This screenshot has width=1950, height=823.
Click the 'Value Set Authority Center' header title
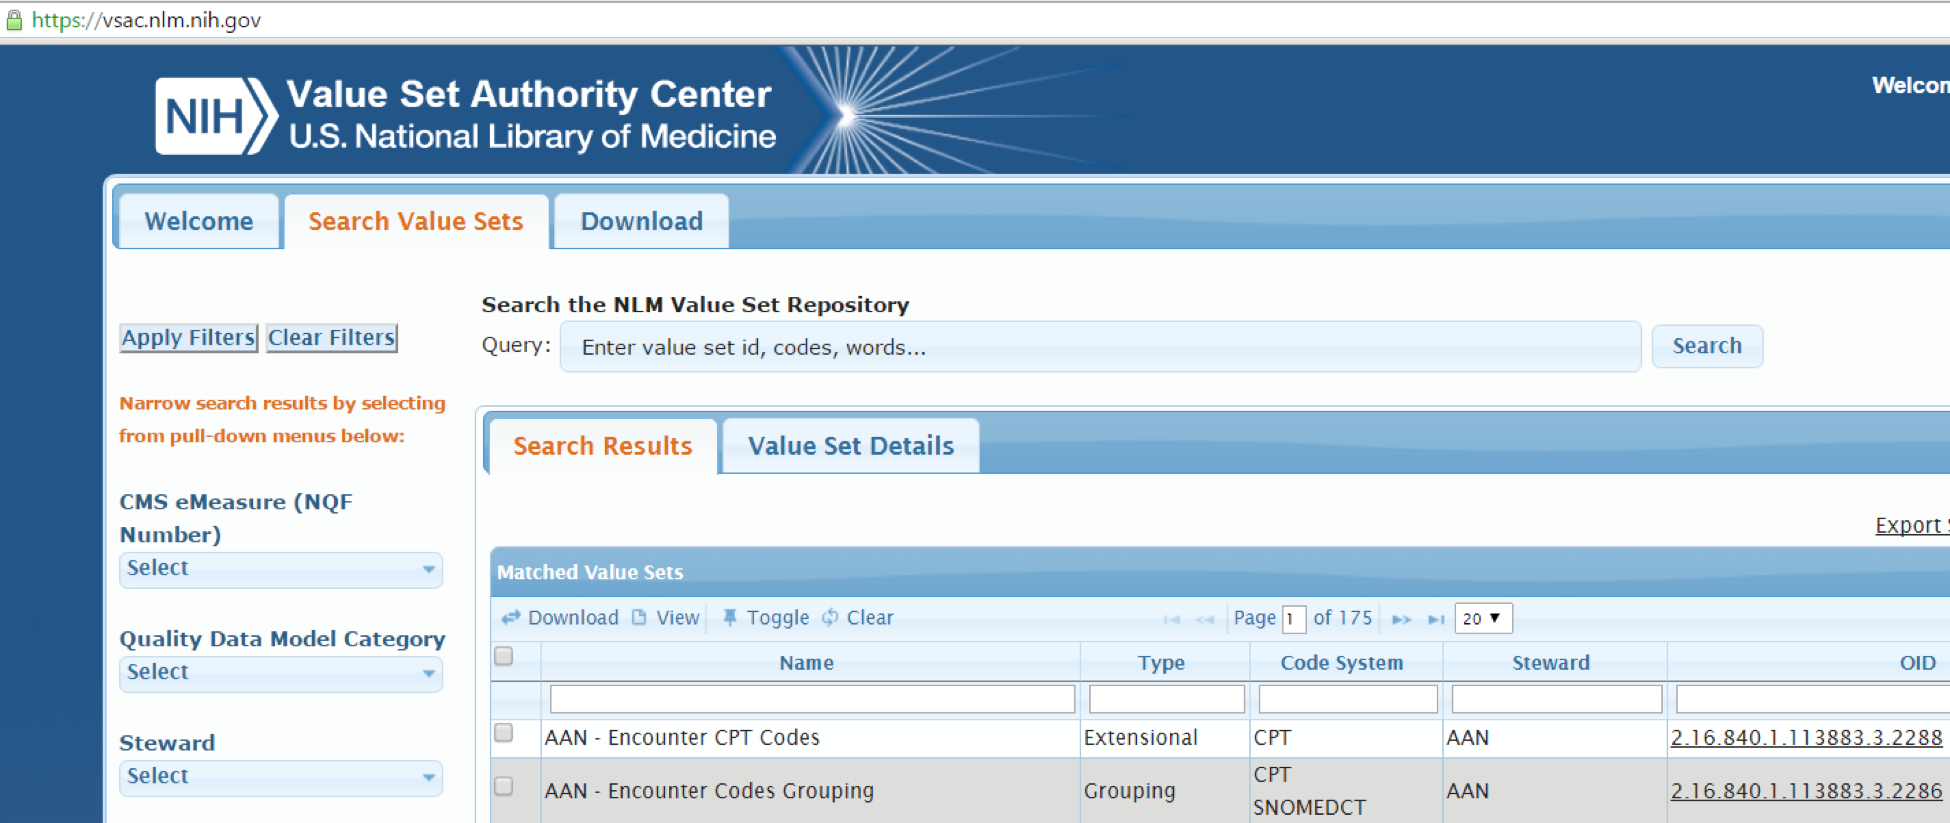point(529,94)
